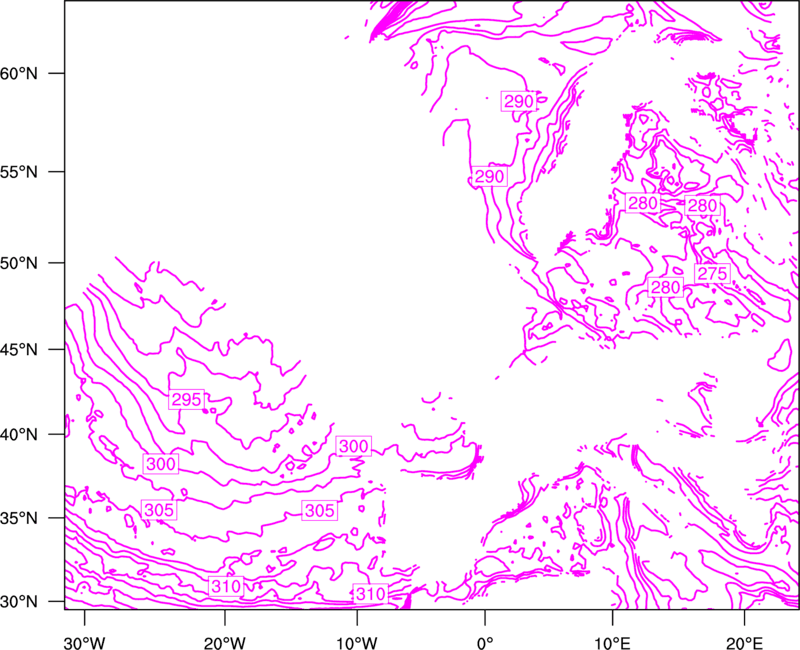Click the 10°E longitude axis label

(612, 643)
